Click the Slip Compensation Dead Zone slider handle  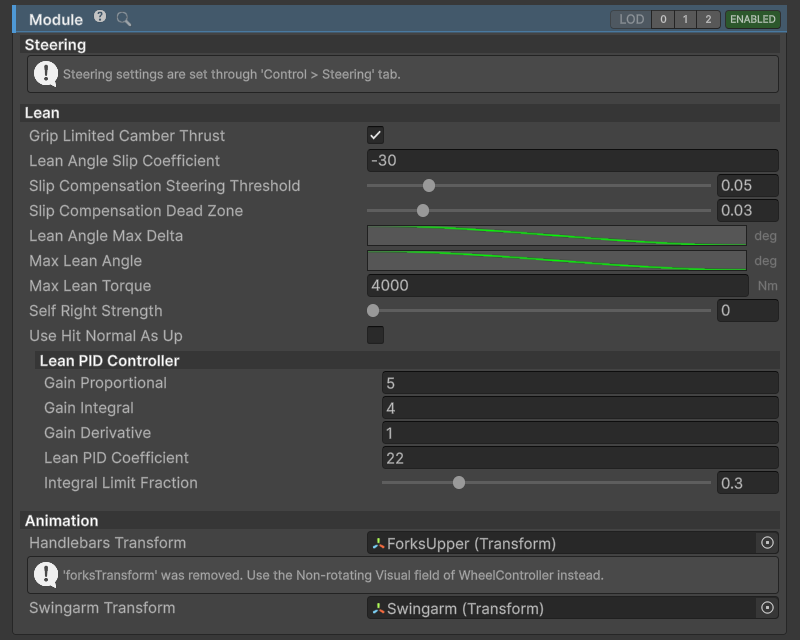point(423,210)
